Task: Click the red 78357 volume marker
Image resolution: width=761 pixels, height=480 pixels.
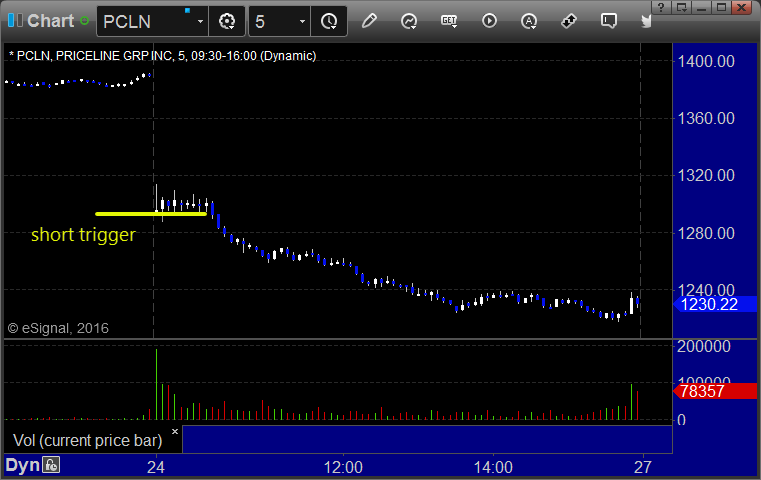Action: pyautogui.click(x=714, y=391)
